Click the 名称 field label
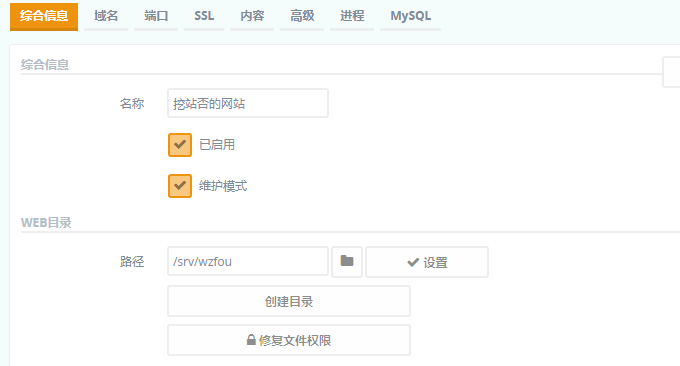The height and width of the screenshot is (366, 680). coord(132,104)
